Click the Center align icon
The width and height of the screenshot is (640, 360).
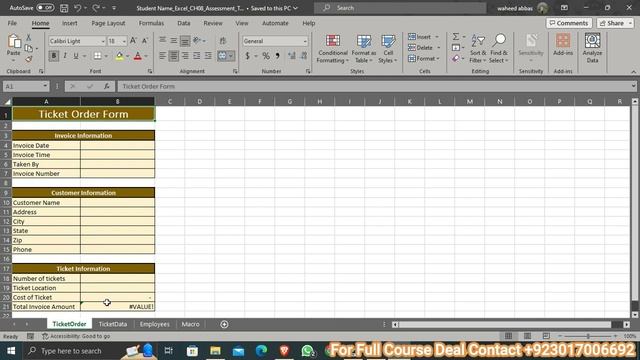[173, 56]
